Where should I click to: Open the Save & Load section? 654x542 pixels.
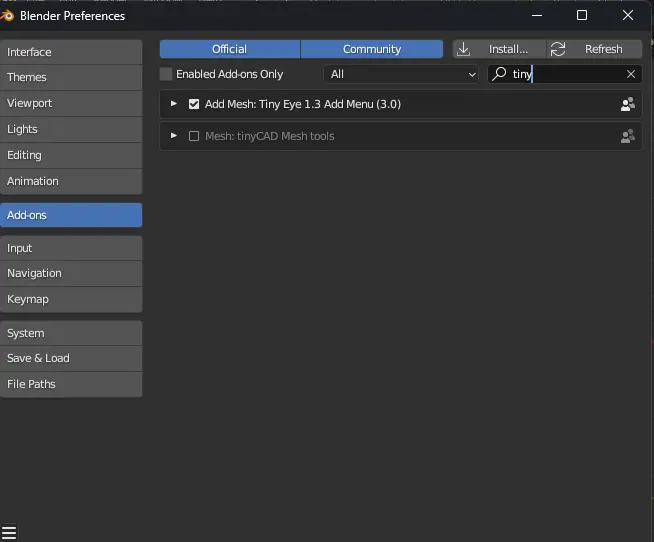(x=71, y=358)
